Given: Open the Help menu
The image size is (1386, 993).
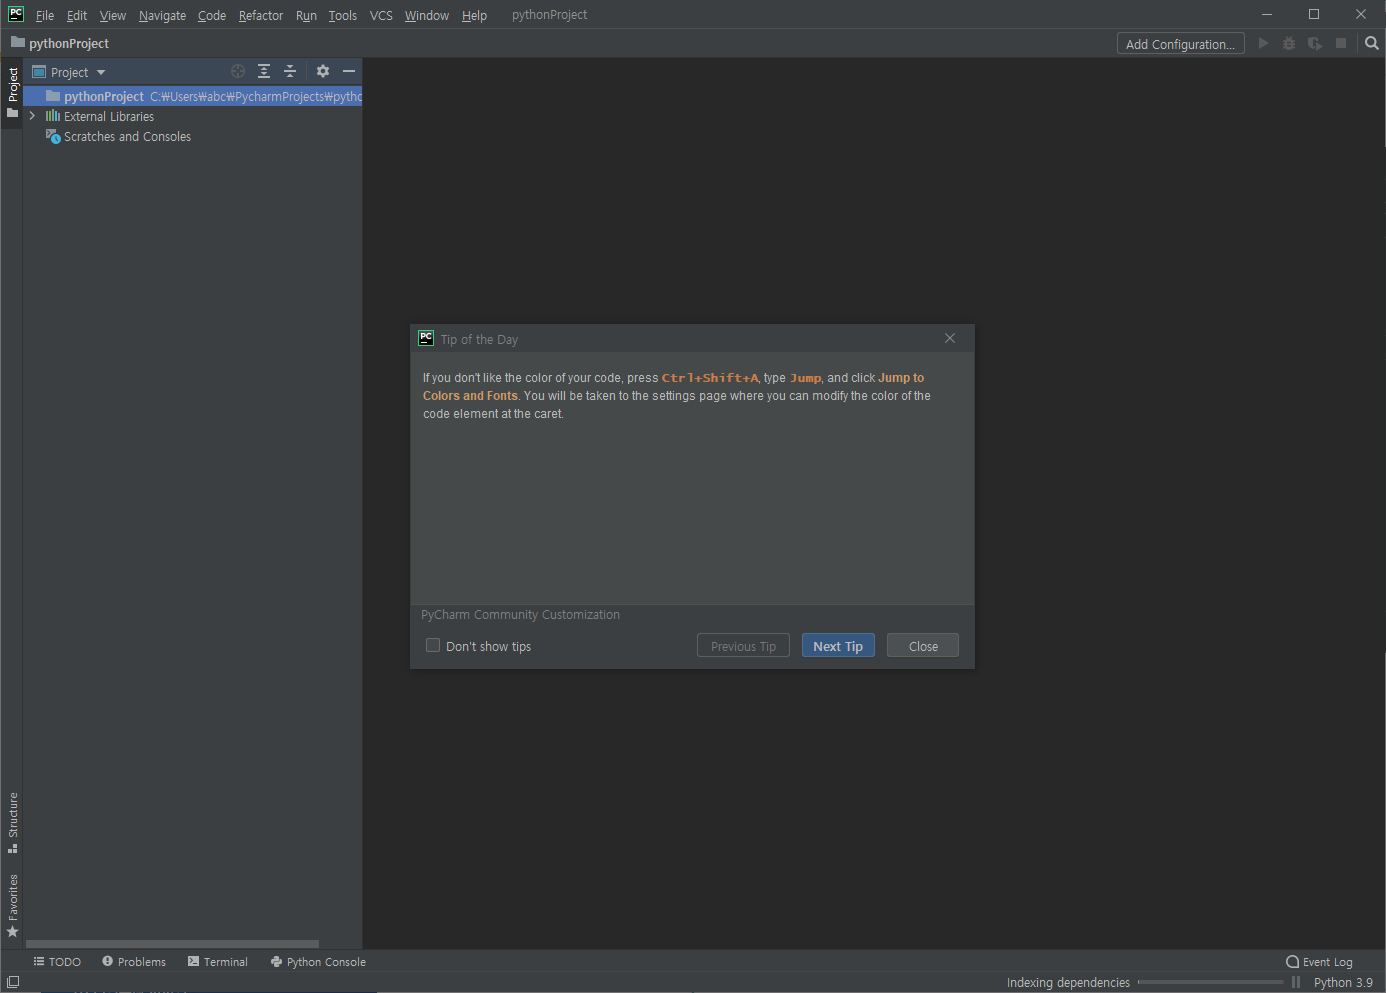Looking at the screenshot, I should click(474, 15).
